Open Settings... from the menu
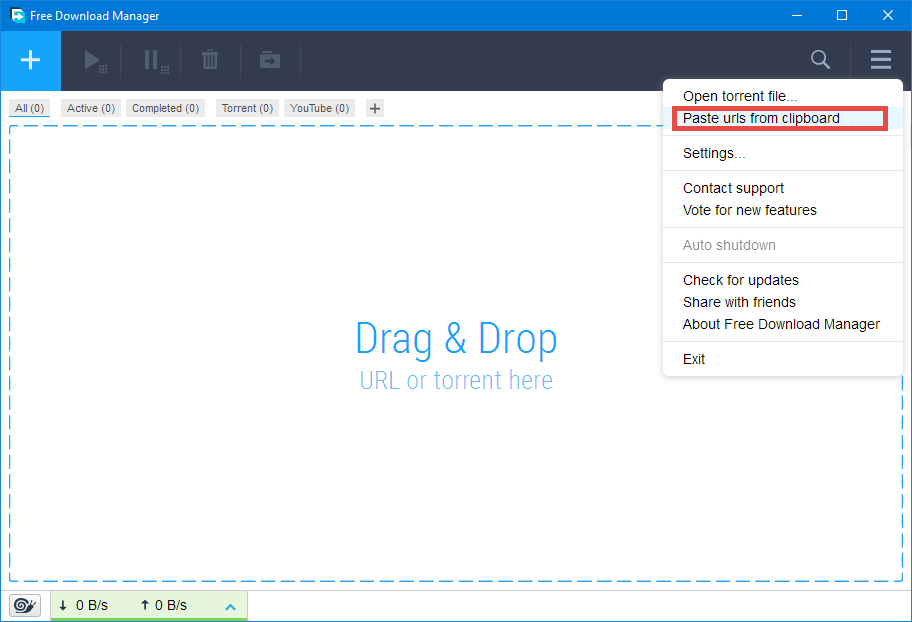912x622 pixels. pyautogui.click(x=783, y=153)
